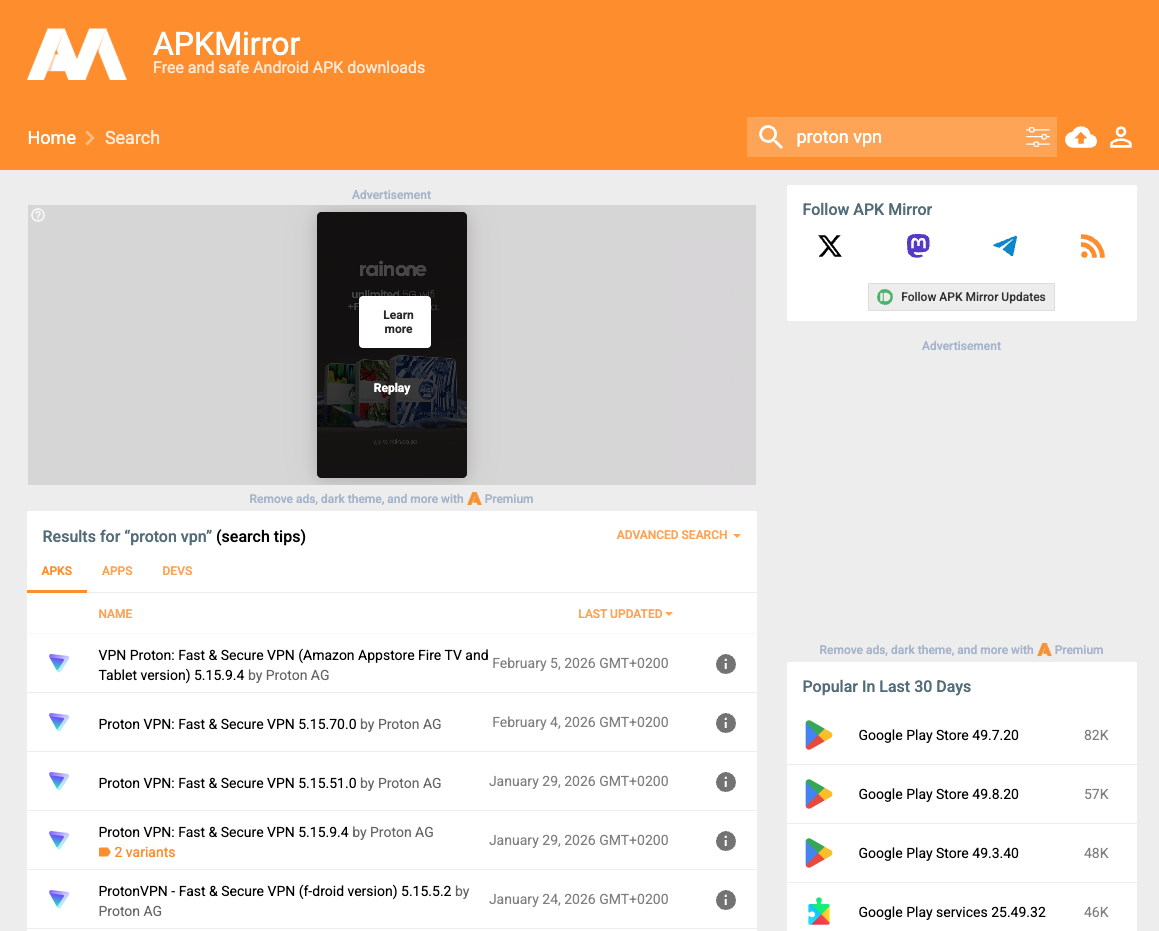
Task: Replay the advertisement video
Action: coord(392,388)
